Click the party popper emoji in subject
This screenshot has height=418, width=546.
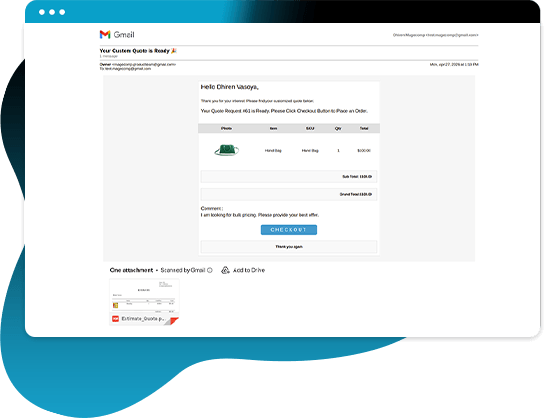[x=174, y=51]
